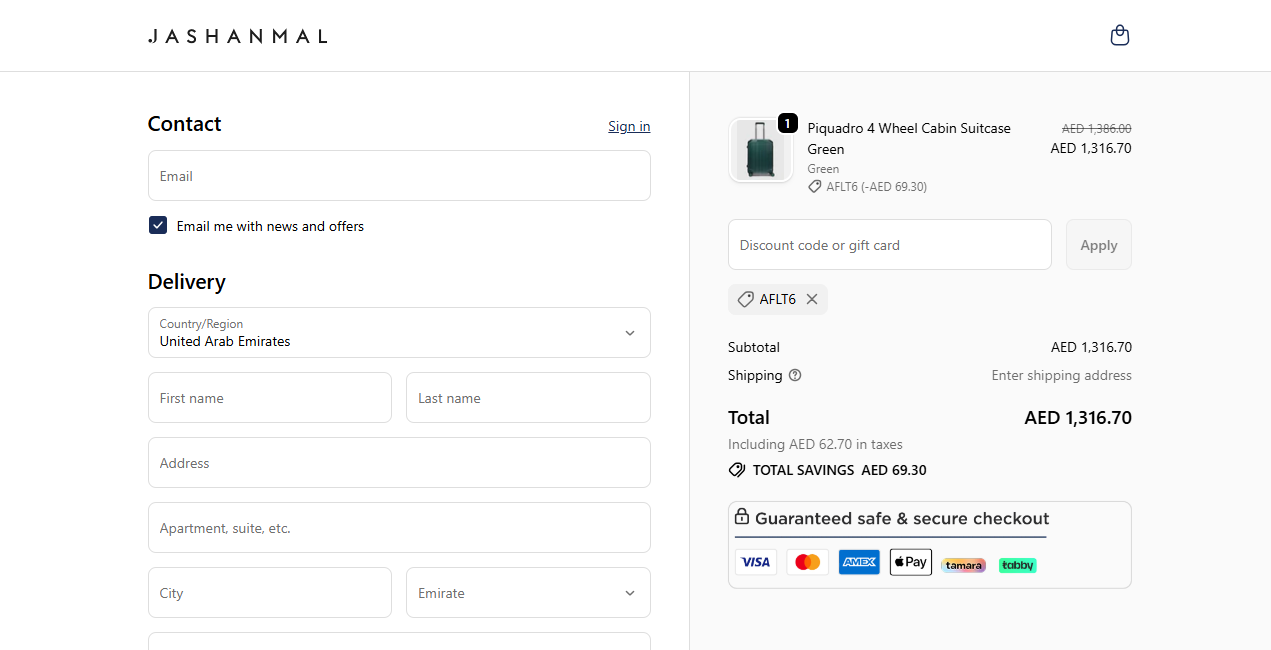Viewport: 1271px width, 650px height.
Task: Open the shopping bag icon
Action: 1120,35
